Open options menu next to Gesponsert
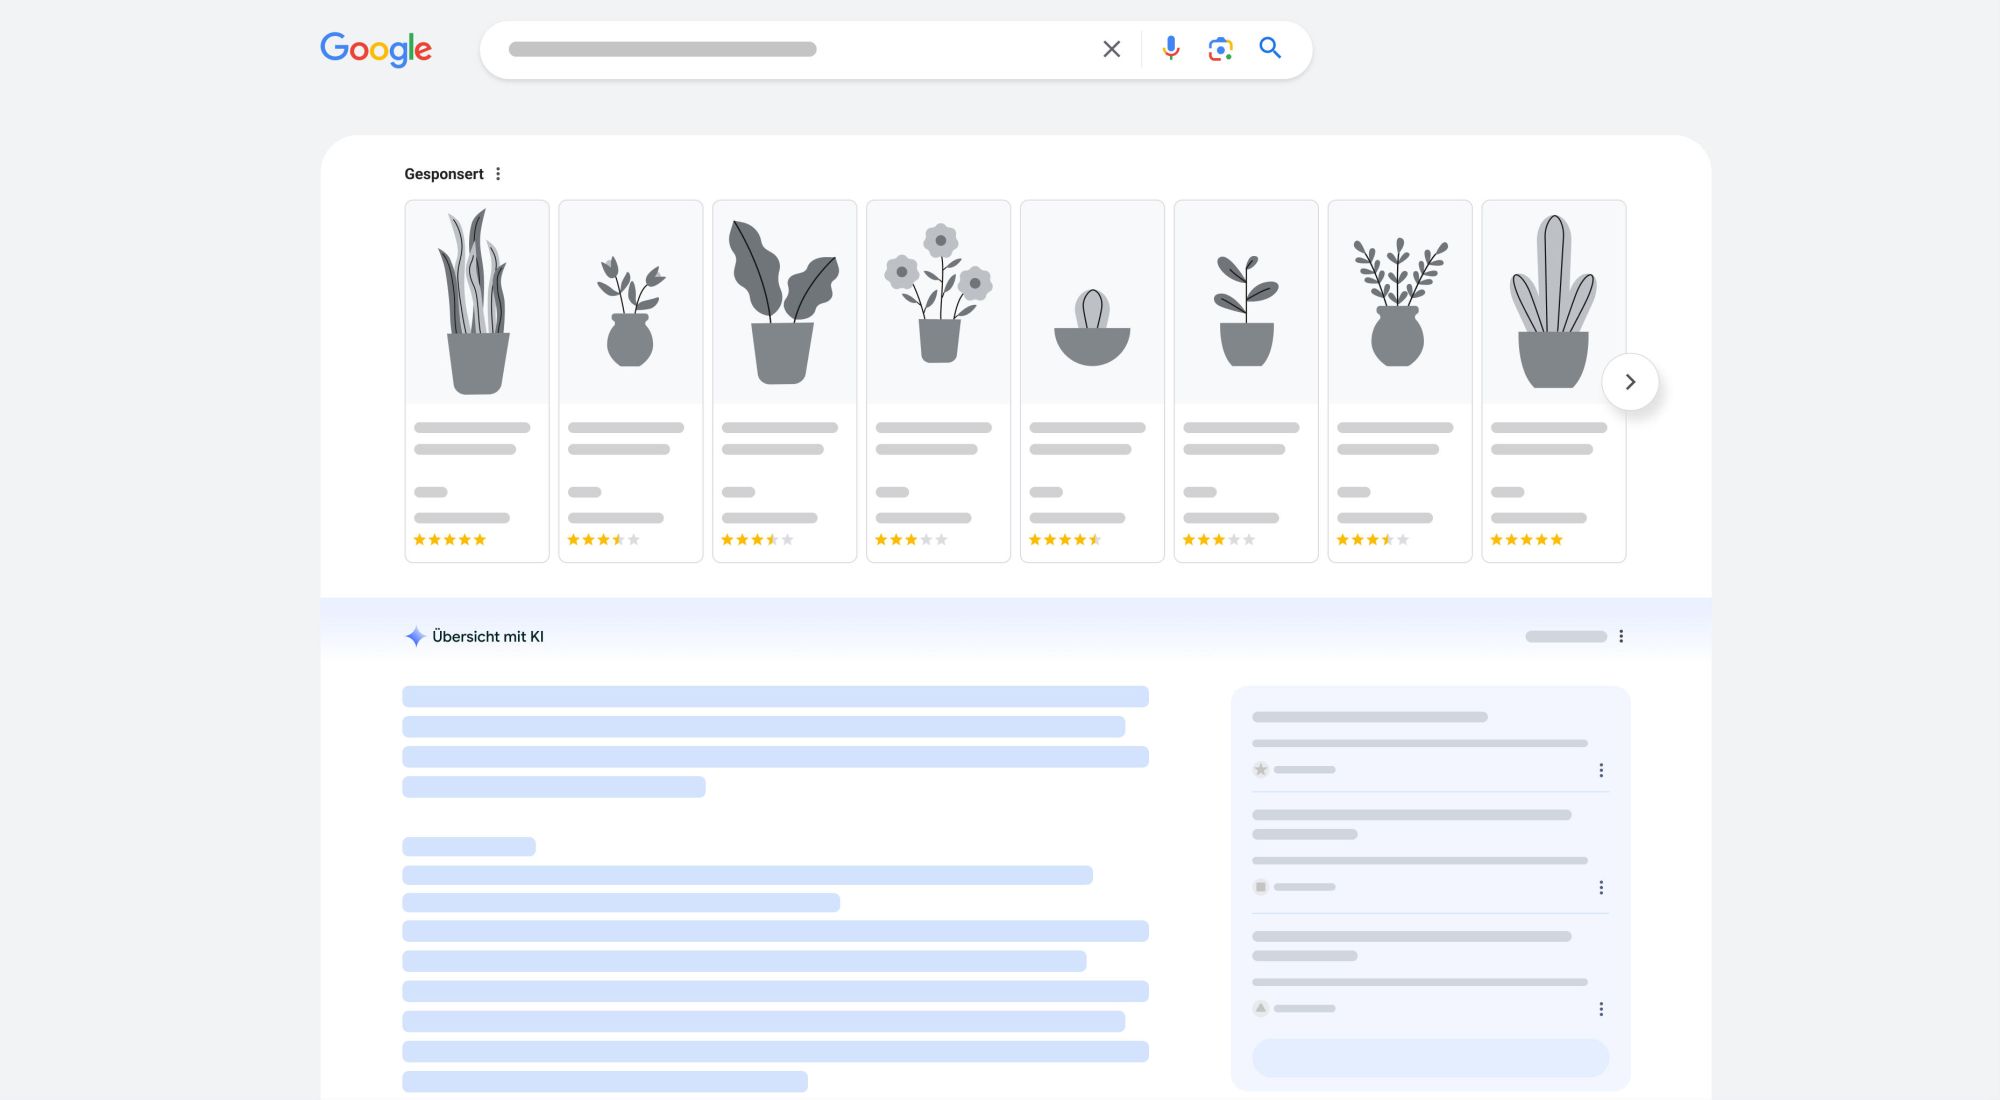 (x=498, y=174)
